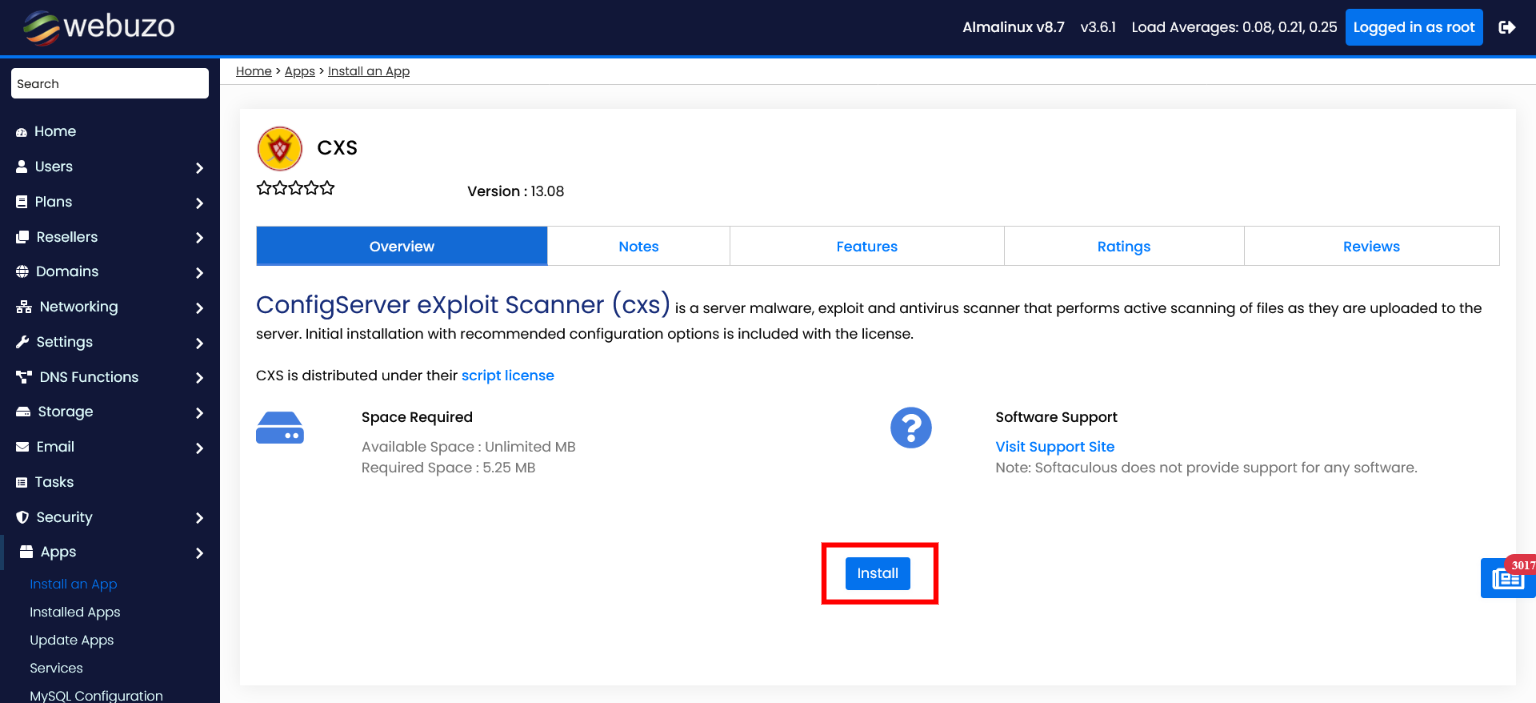Select the Reviews tab
Viewport: 1536px width, 703px height.
[x=1371, y=246]
